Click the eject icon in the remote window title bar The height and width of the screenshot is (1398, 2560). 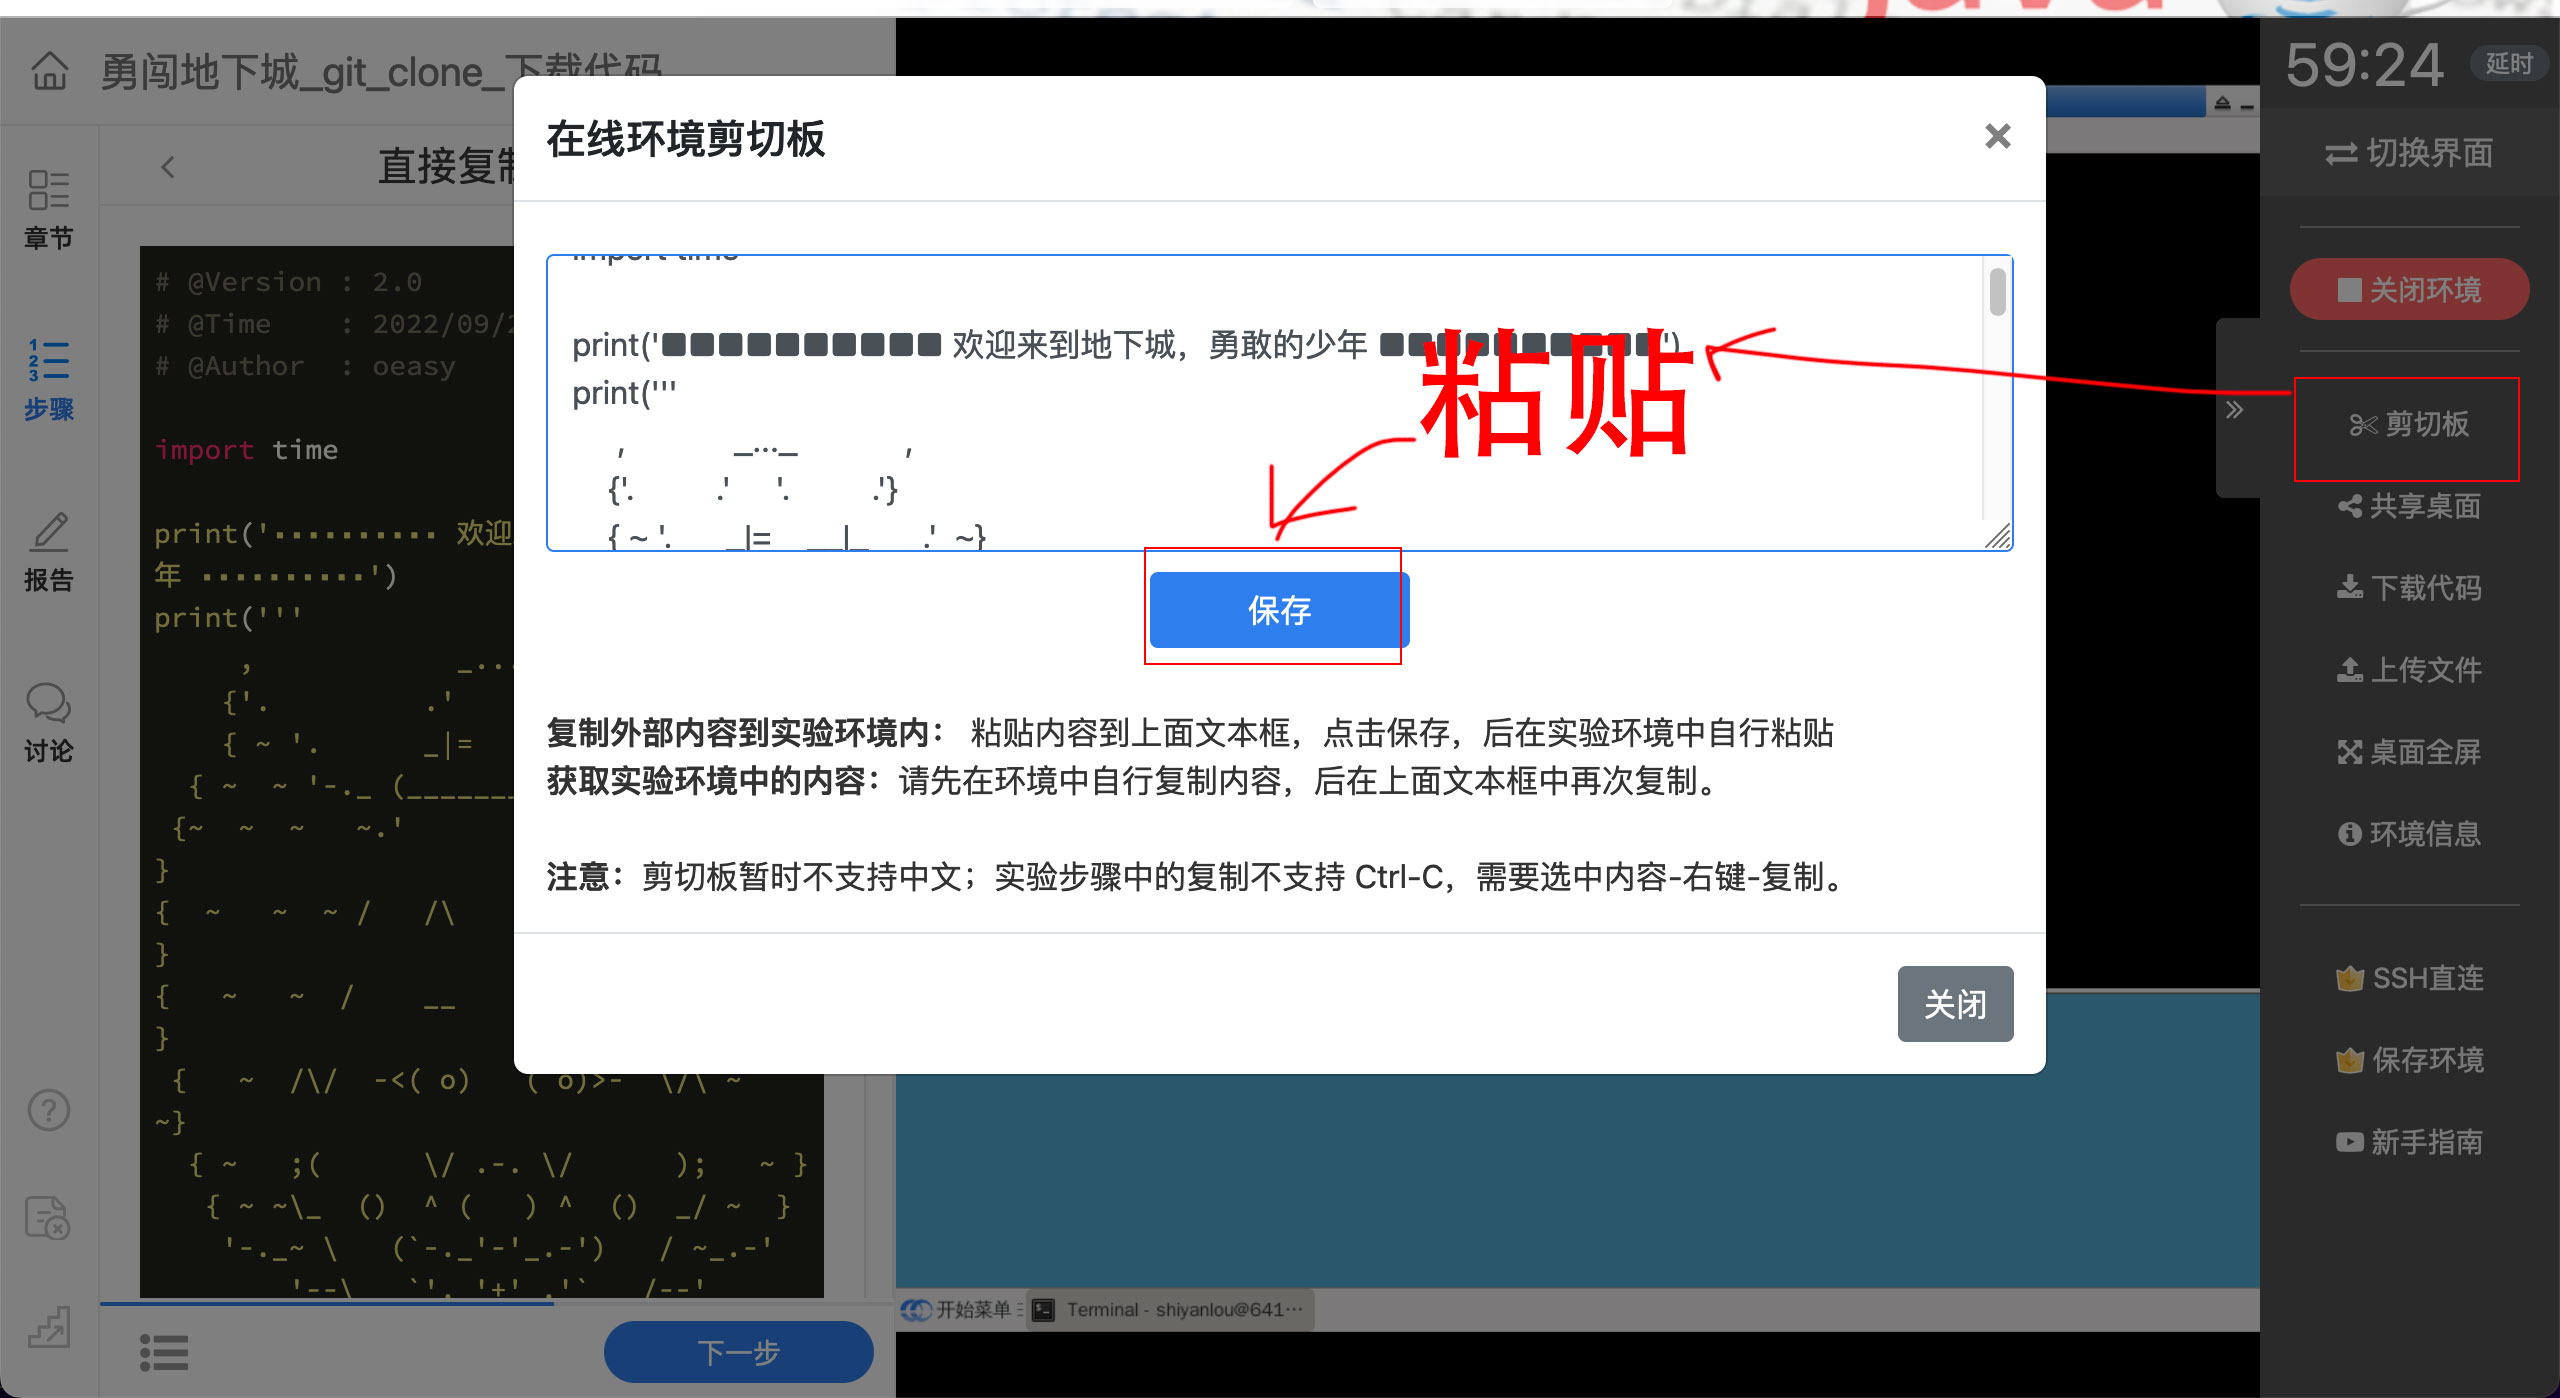[2222, 103]
